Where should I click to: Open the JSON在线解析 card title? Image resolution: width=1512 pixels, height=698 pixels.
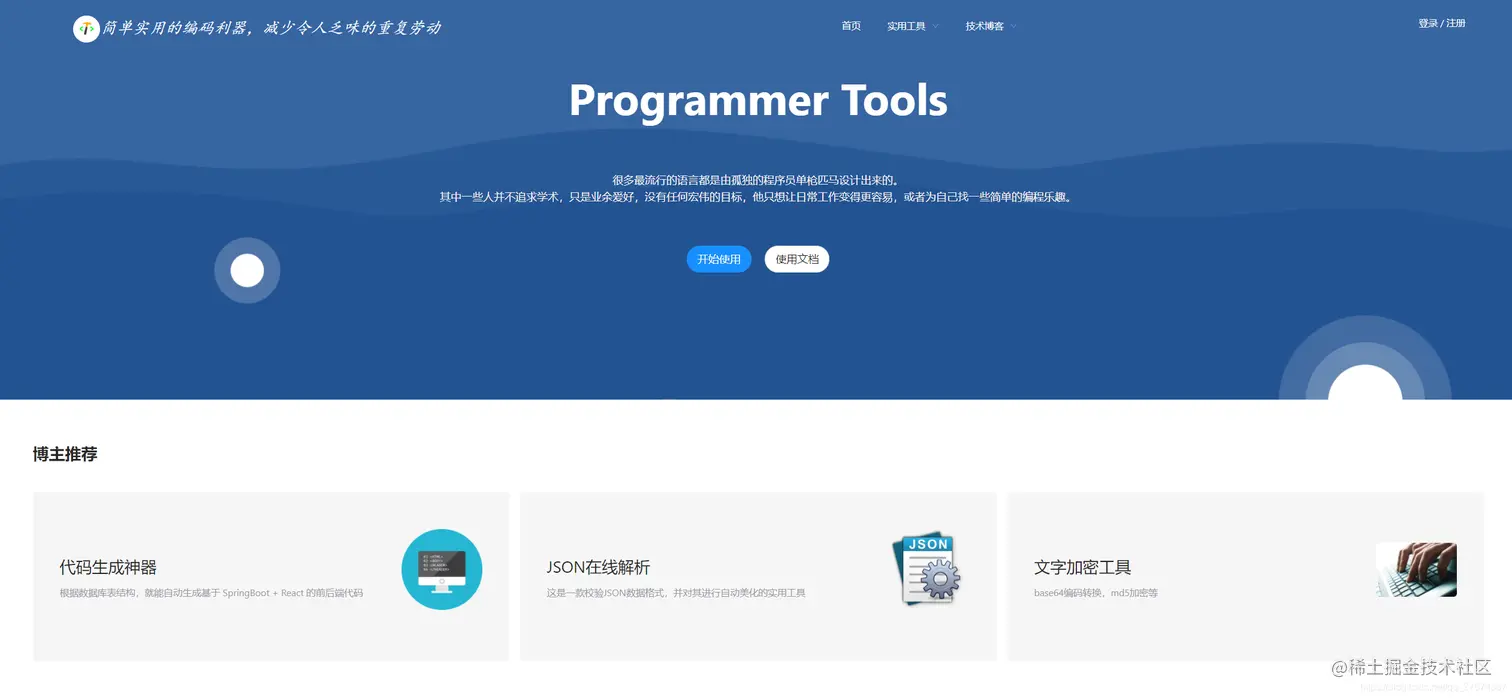point(598,567)
